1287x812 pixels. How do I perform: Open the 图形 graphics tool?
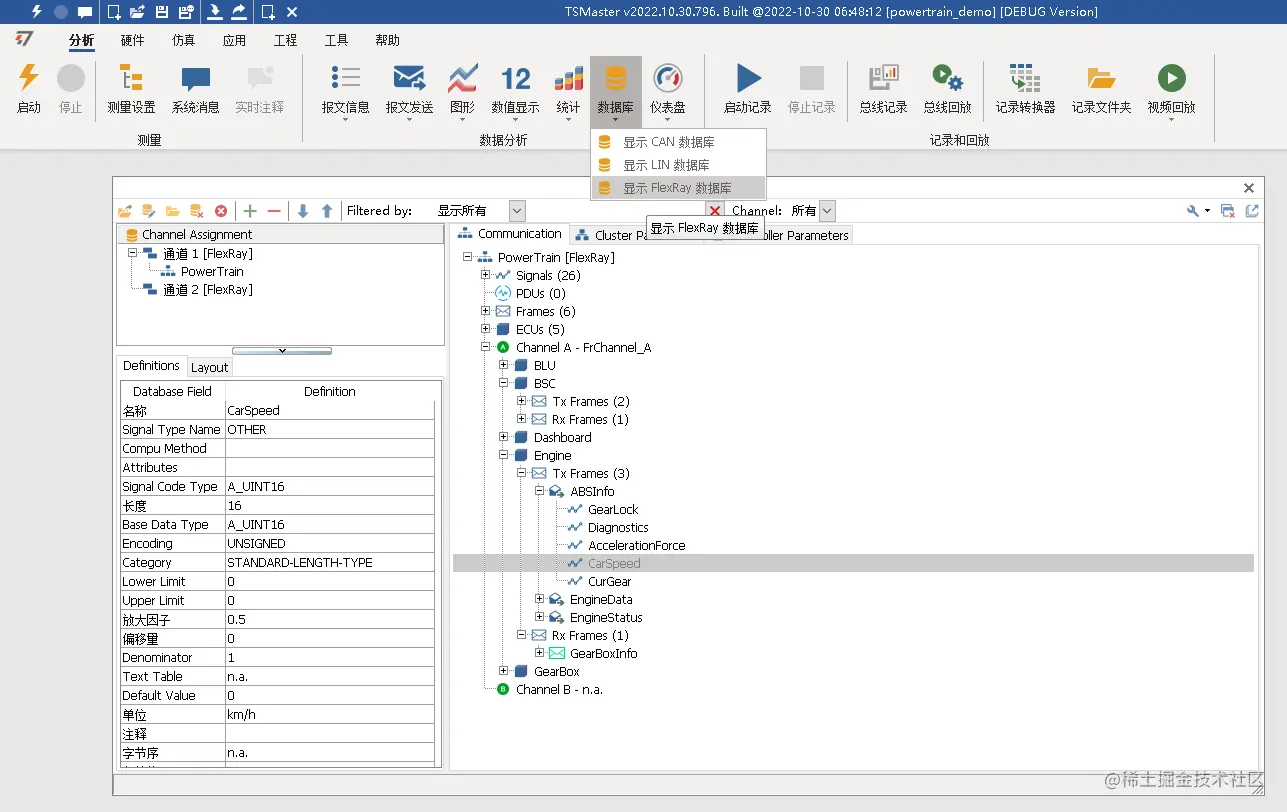pyautogui.click(x=462, y=89)
